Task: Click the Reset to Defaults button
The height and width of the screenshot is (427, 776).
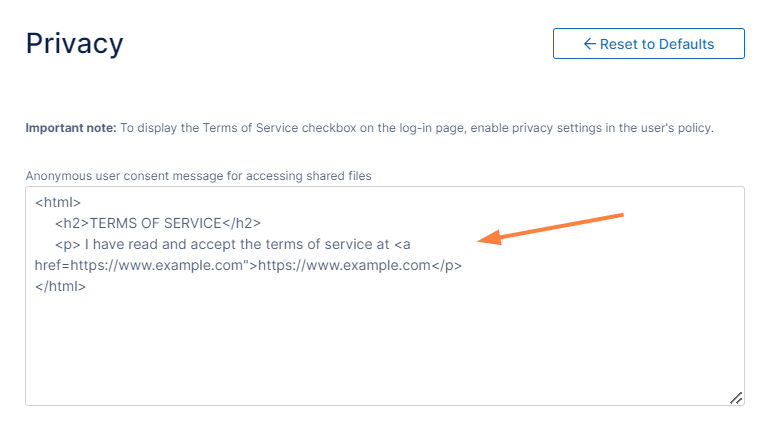Action: [x=648, y=44]
